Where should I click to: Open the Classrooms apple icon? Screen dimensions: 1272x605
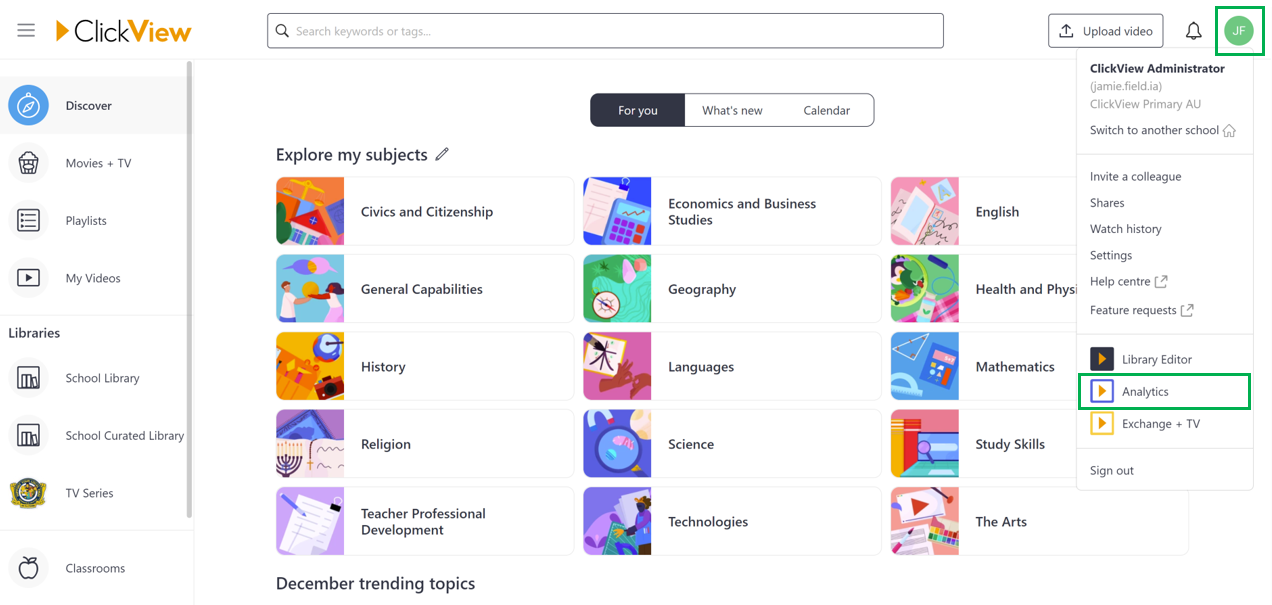coord(29,568)
